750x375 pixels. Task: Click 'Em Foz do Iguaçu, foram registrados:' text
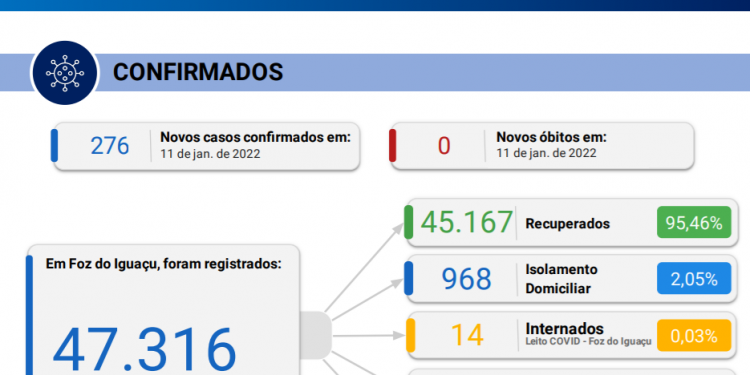point(164,265)
